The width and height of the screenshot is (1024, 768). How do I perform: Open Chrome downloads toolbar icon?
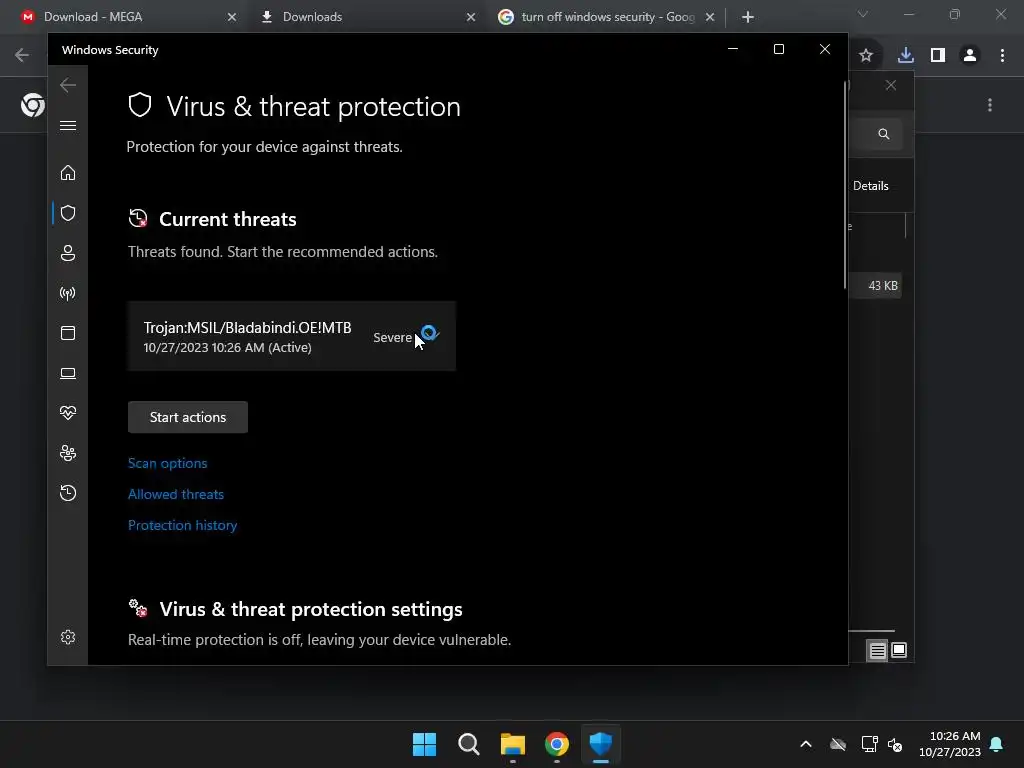coord(906,56)
